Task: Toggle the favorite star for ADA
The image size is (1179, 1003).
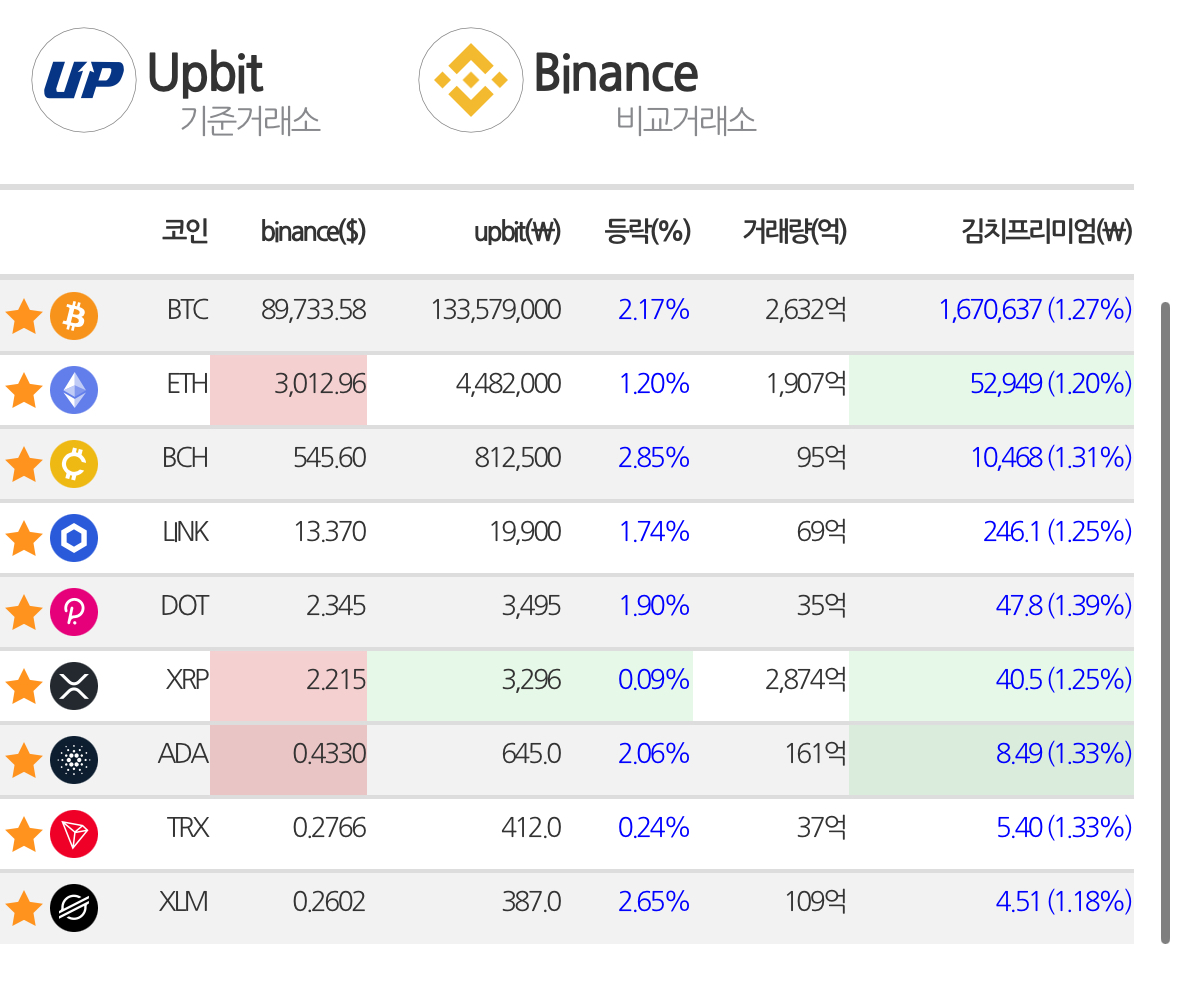Action: pos(24,760)
